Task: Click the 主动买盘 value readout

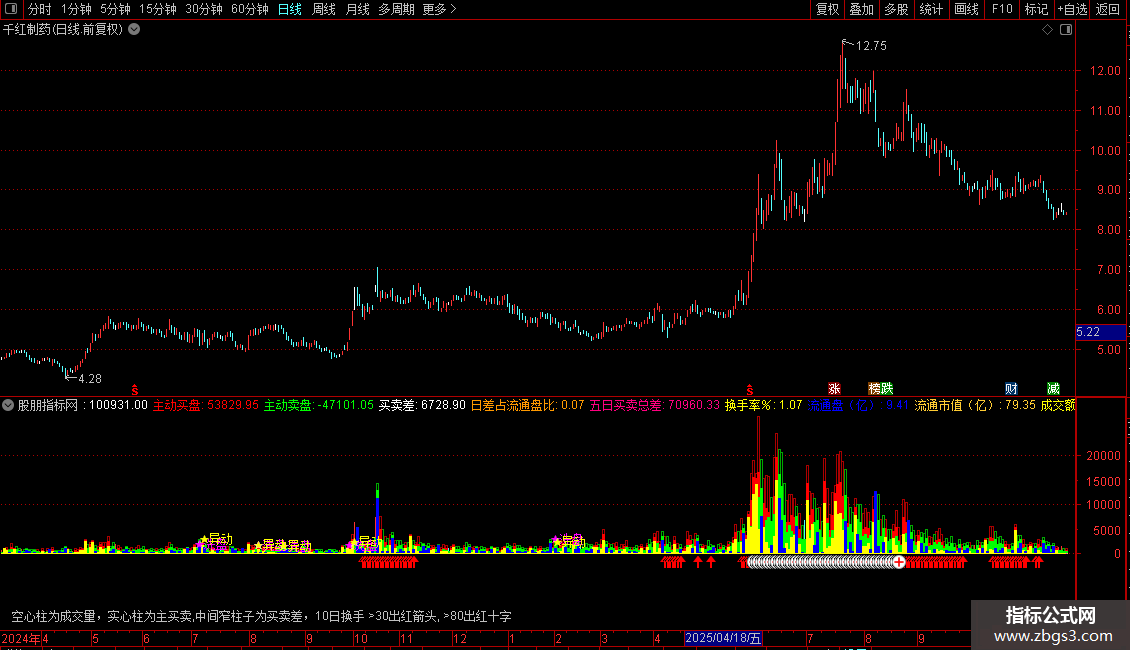Action: click(205, 405)
